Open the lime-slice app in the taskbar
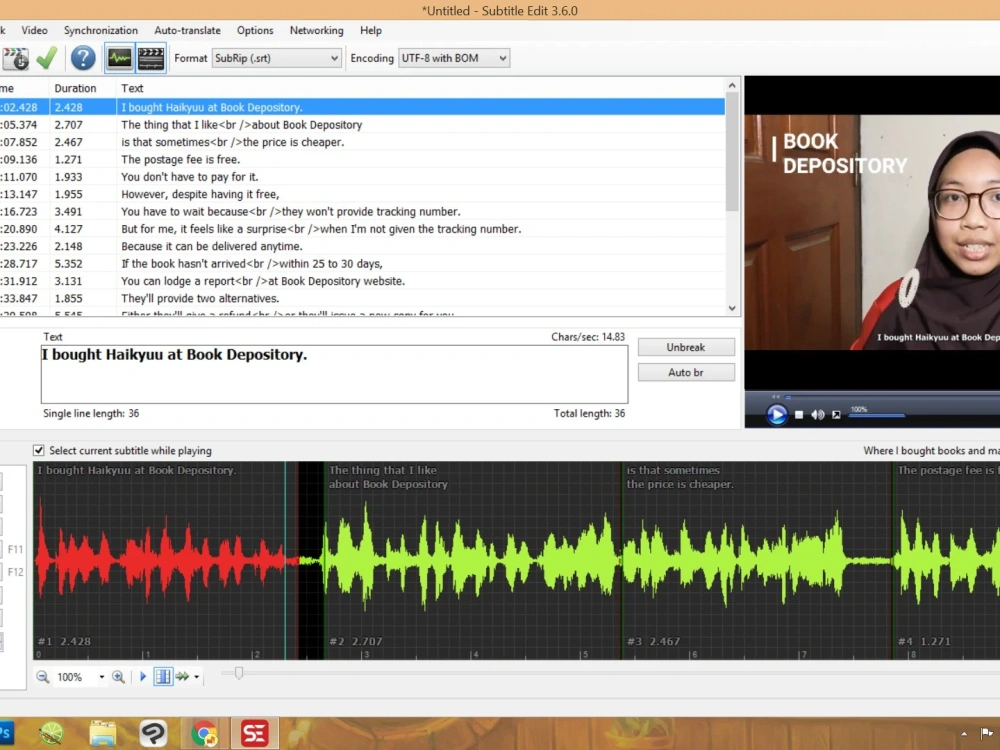The width and height of the screenshot is (1000, 750). 51,733
